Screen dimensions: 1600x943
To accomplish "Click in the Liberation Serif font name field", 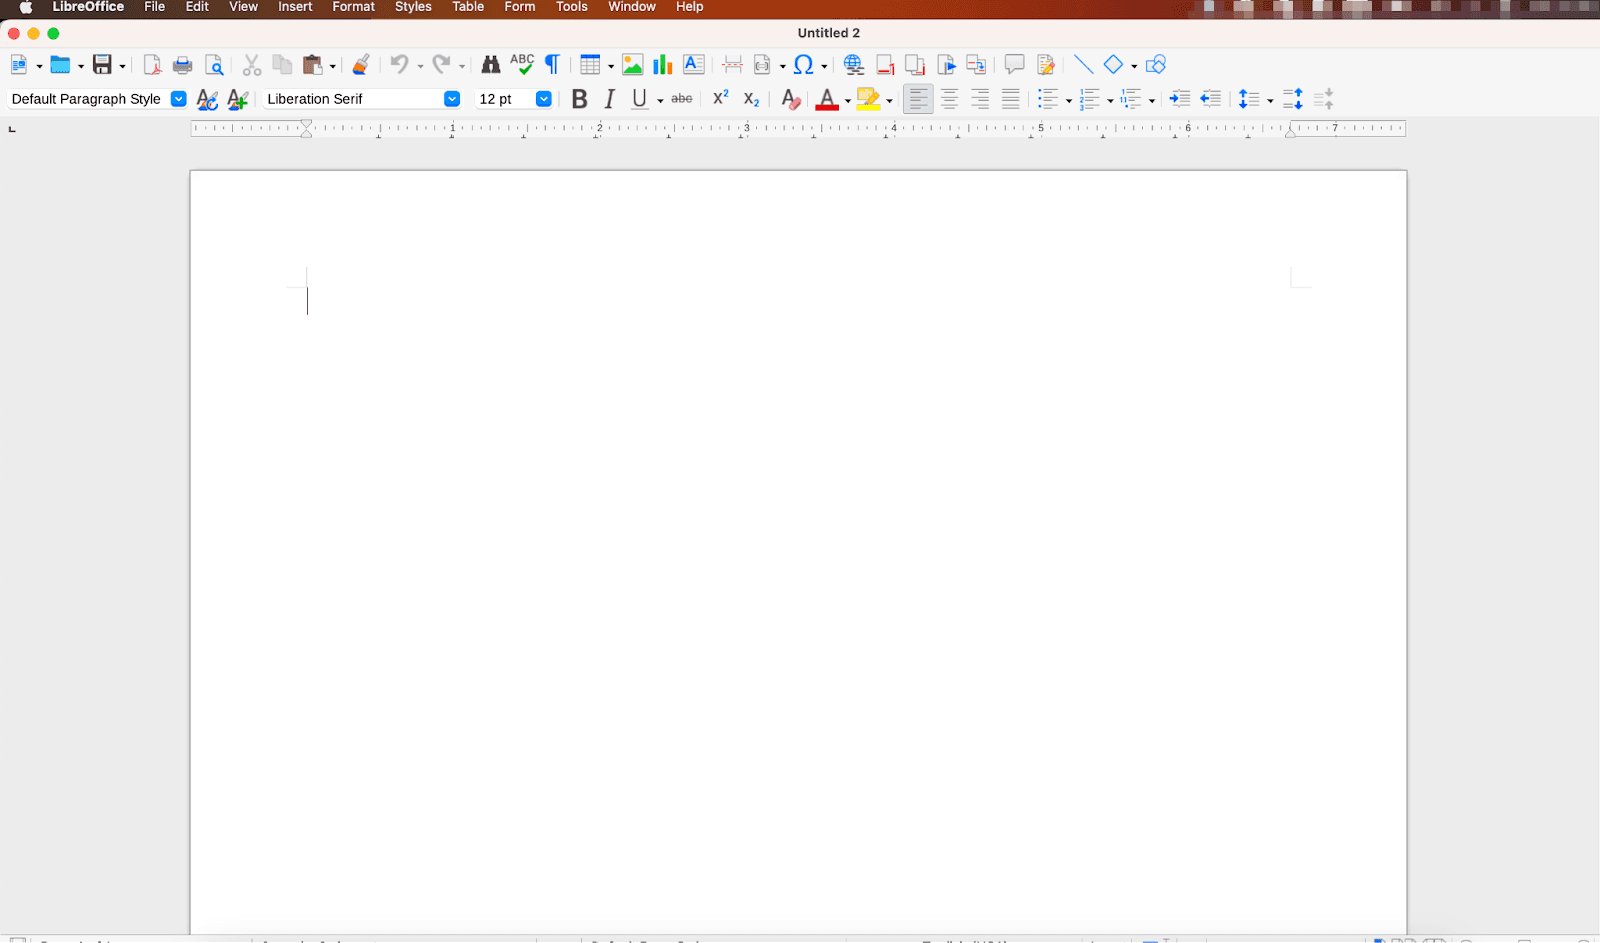I will click(350, 99).
